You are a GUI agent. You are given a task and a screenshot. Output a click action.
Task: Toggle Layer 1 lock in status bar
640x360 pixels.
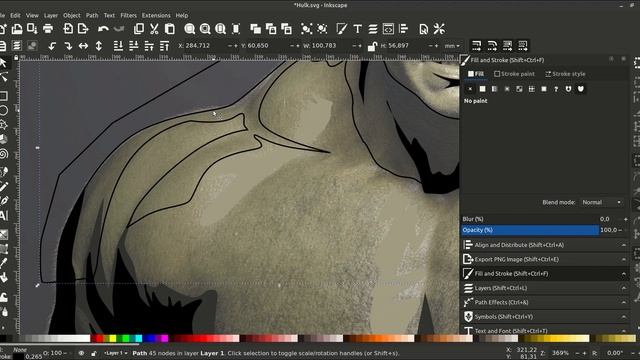click(x=94, y=353)
